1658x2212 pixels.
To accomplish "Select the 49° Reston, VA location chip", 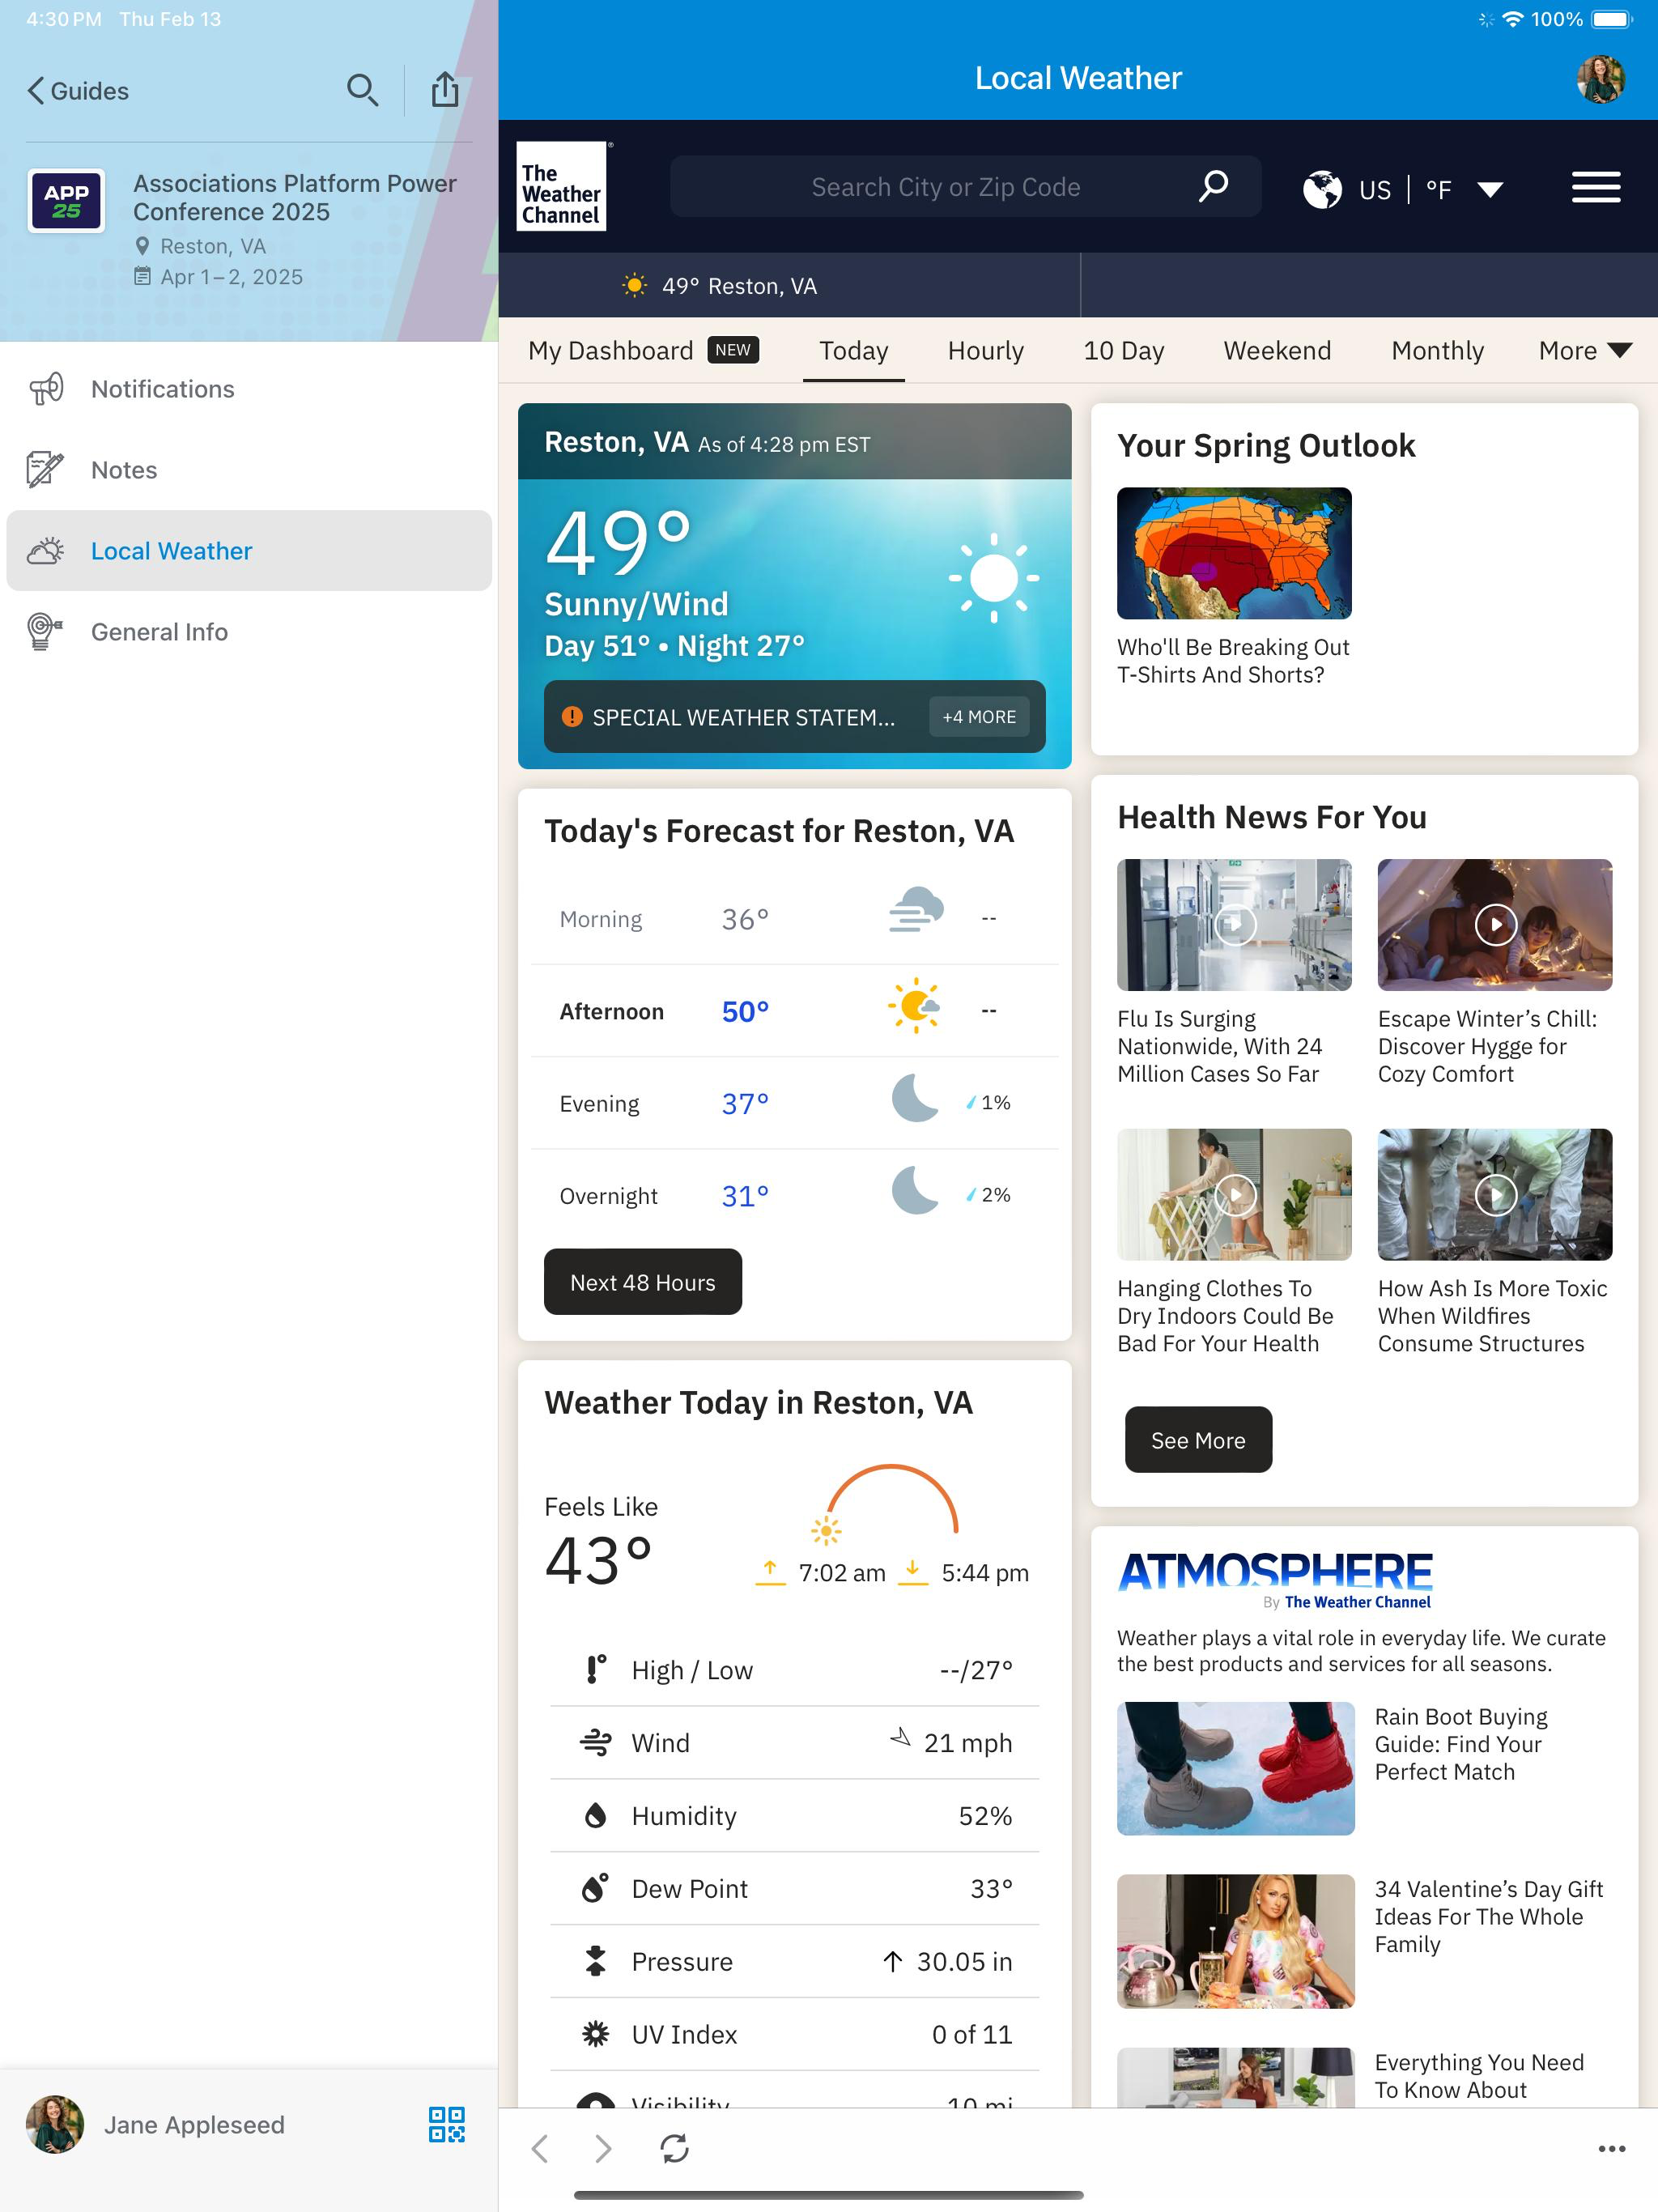I will [x=720, y=286].
